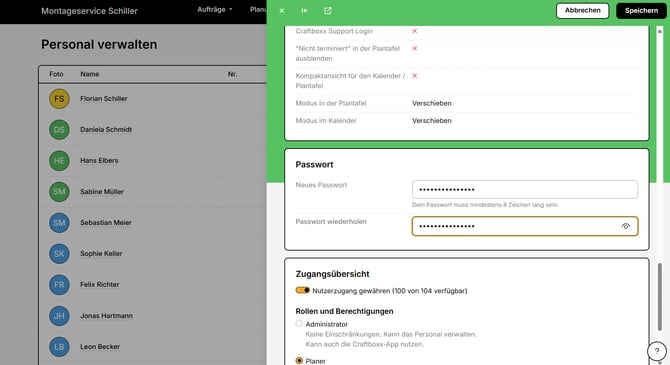The image size is (670, 365).
Task: Click Jonas Hartmann's JH avatar
Action: 59,316
